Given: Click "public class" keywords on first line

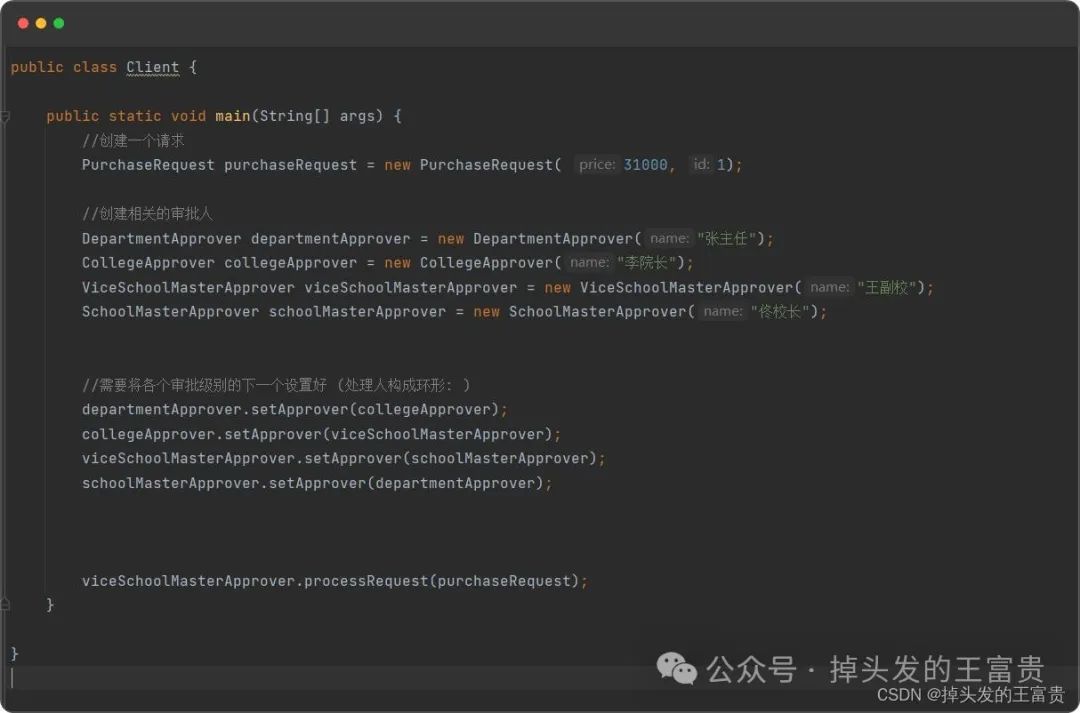Looking at the screenshot, I should [x=63, y=67].
